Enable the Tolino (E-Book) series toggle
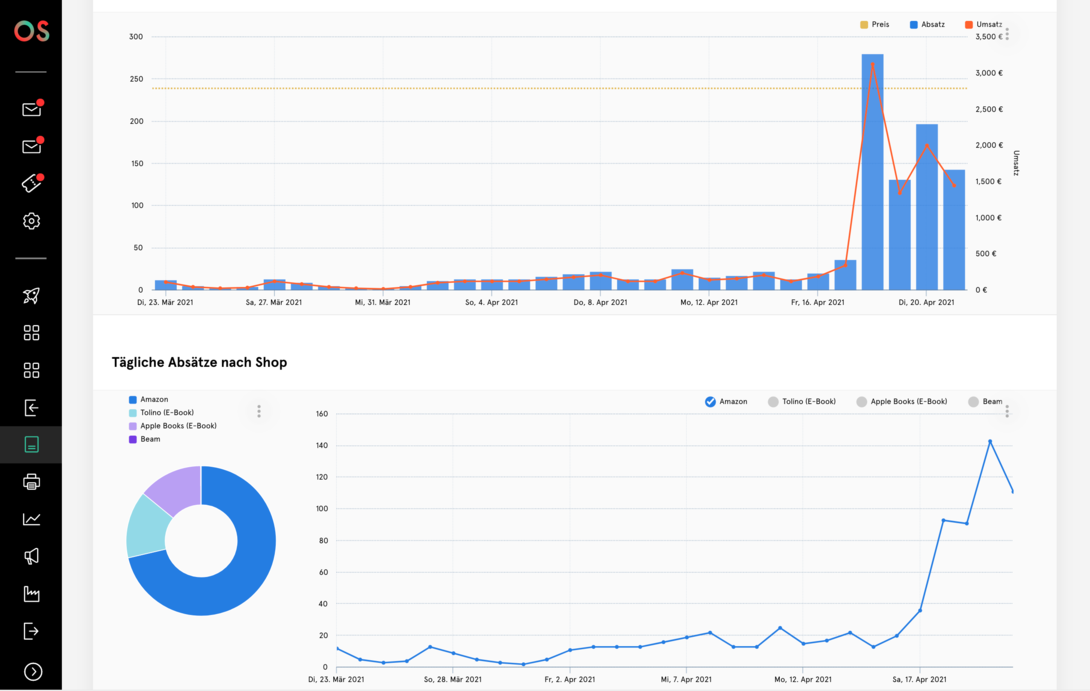Screen dimensions: 1090x691 (773, 402)
